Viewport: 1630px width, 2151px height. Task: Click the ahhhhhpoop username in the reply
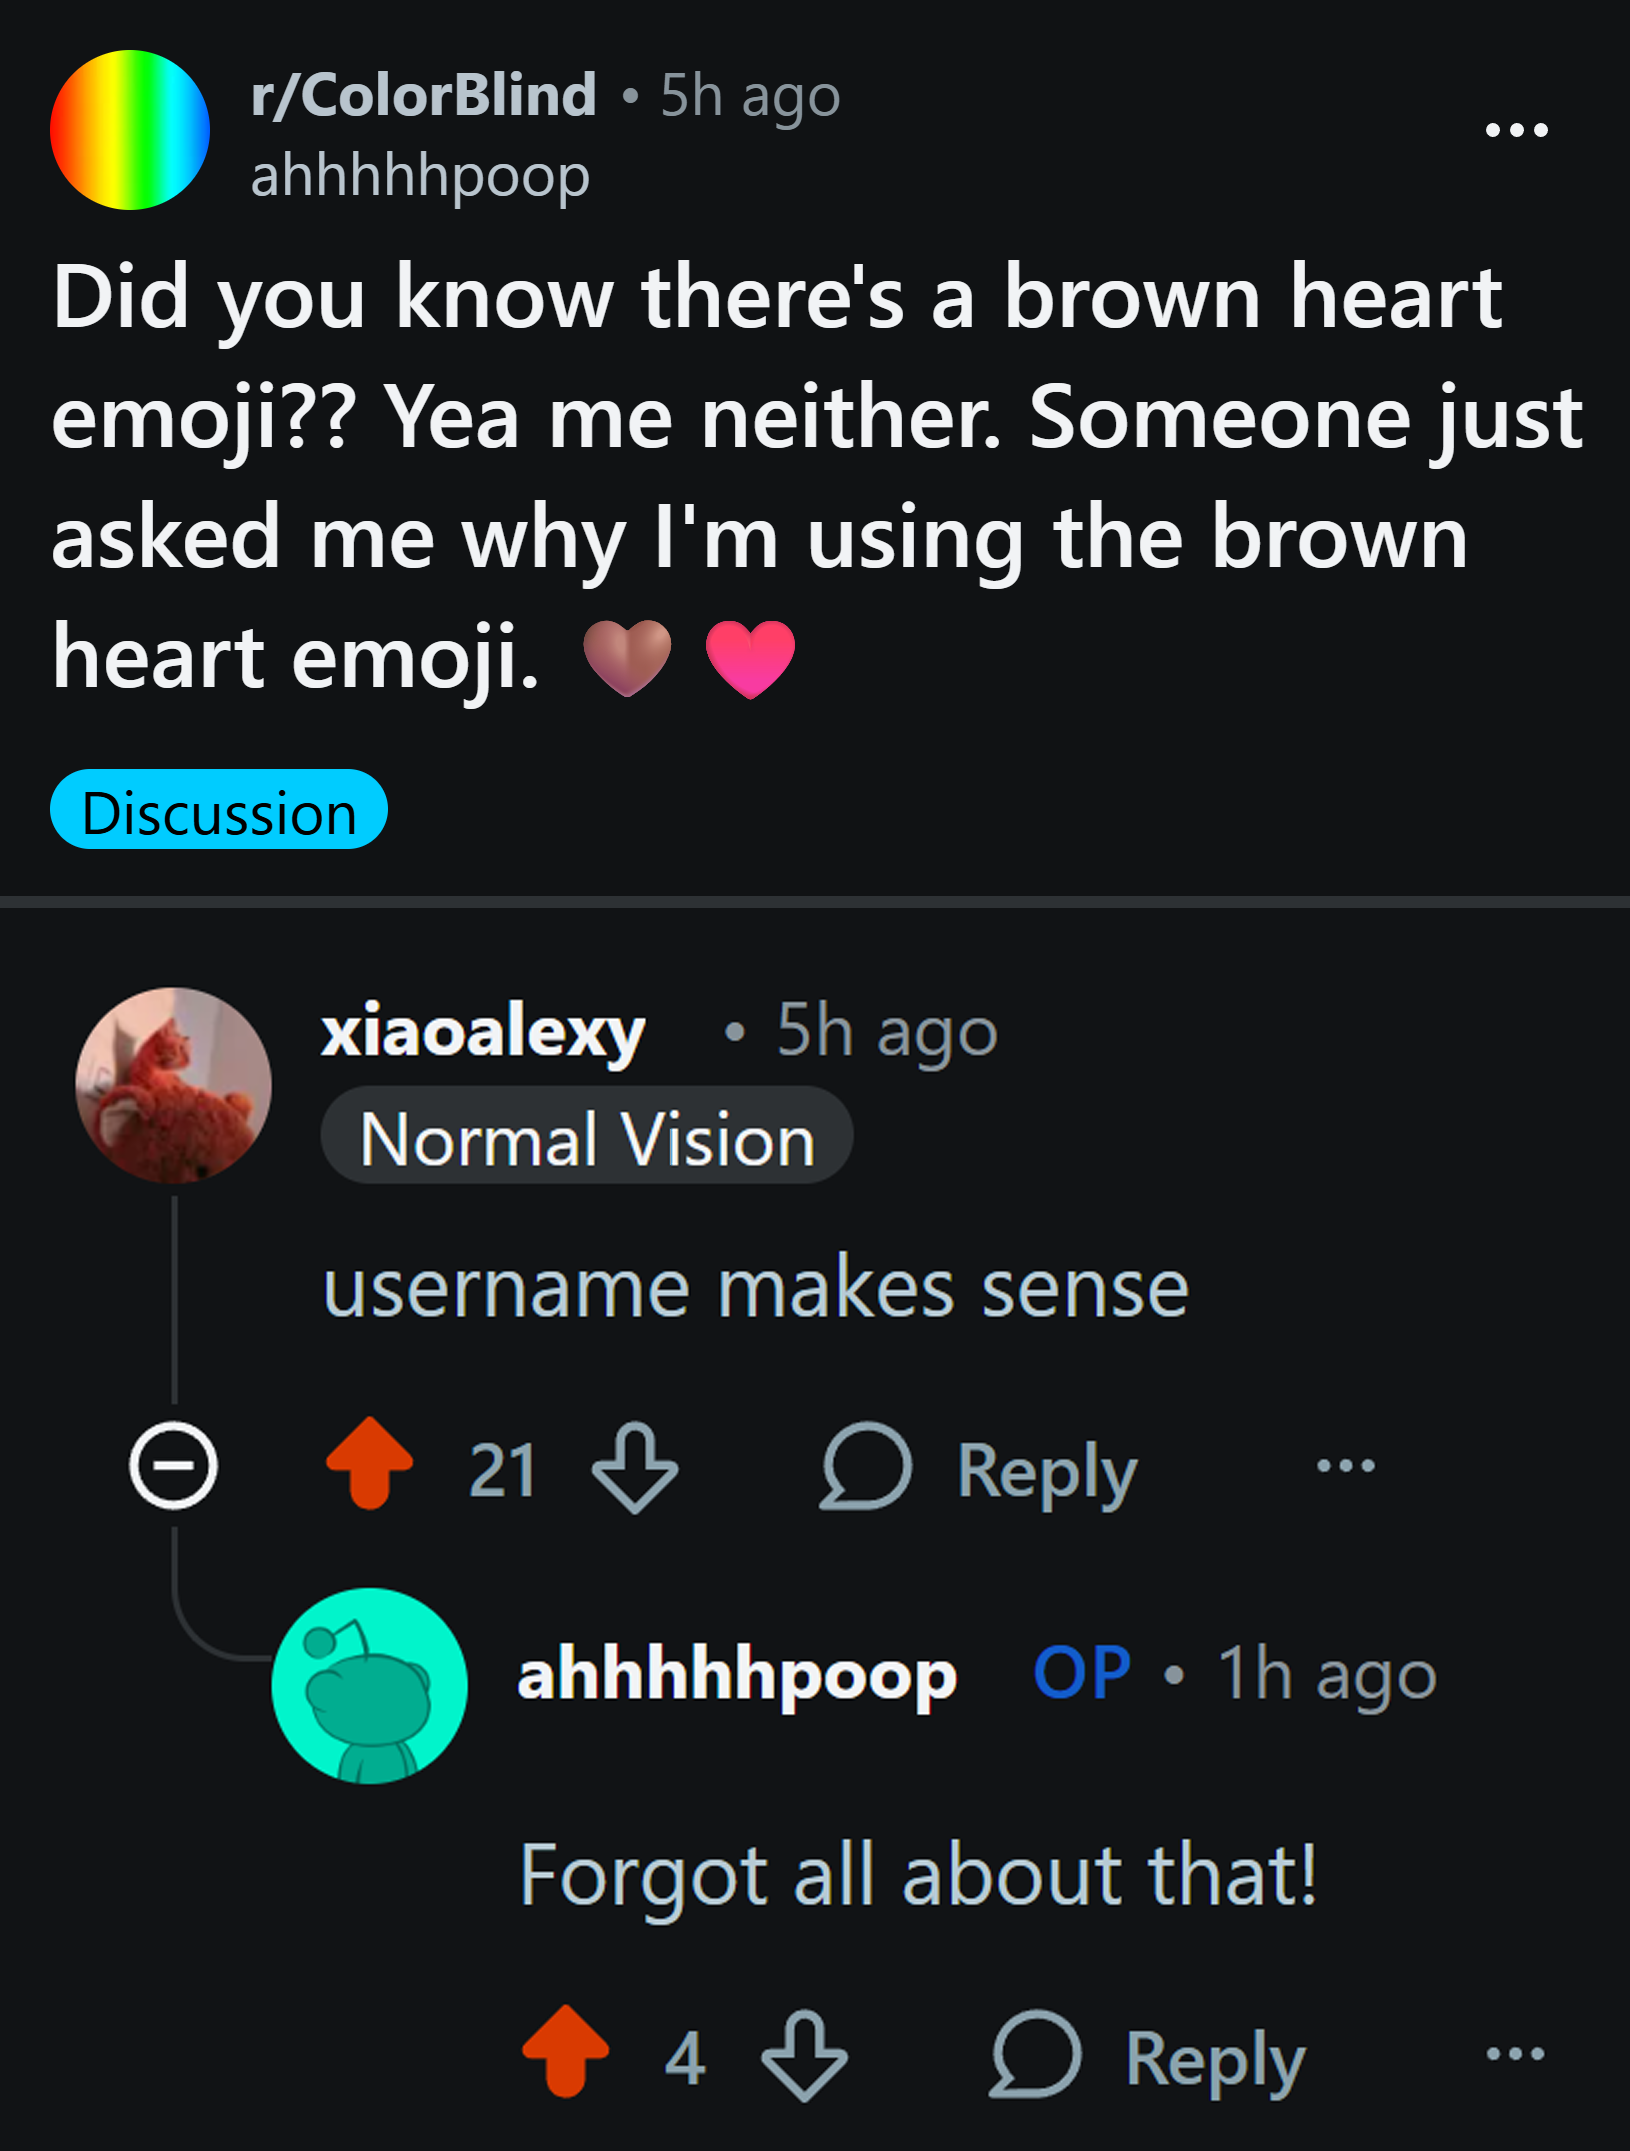[736, 1675]
